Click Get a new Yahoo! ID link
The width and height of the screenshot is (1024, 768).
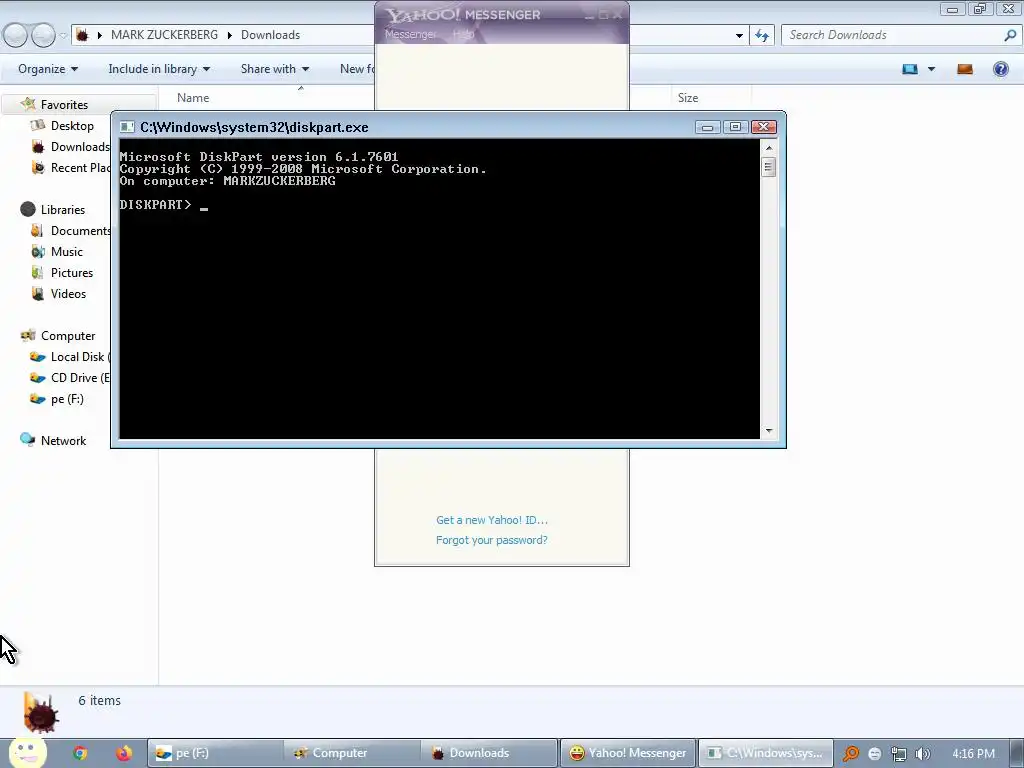pos(492,520)
